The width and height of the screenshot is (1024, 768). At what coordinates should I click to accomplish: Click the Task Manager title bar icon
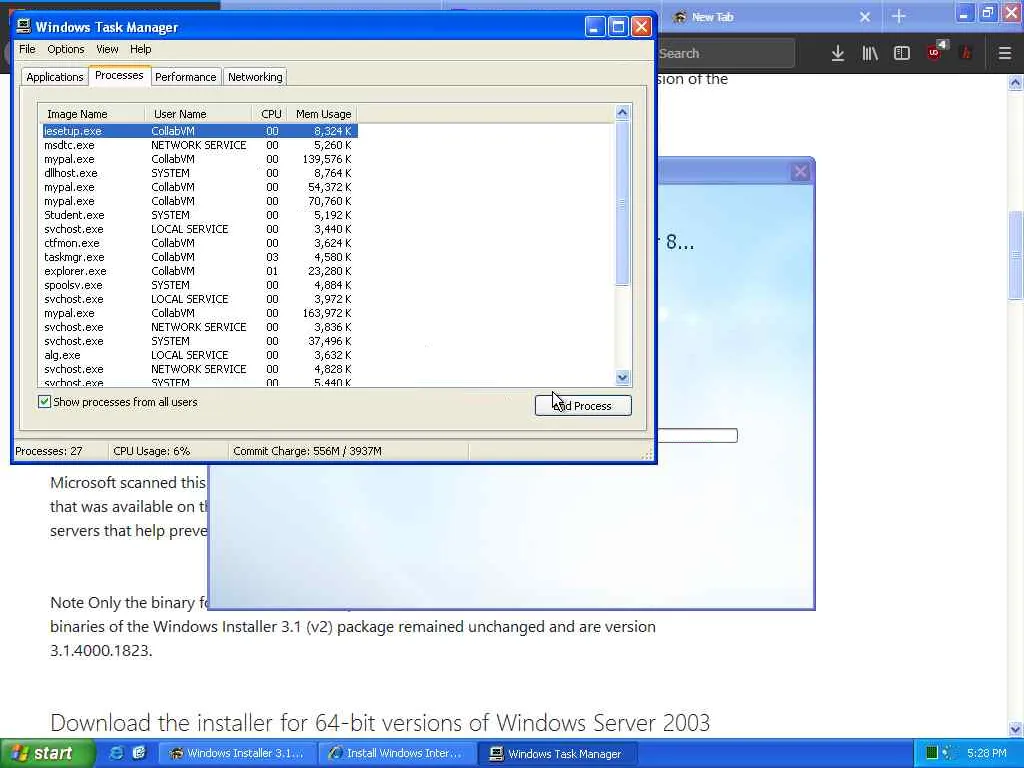pyautogui.click(x=24, y=26)
